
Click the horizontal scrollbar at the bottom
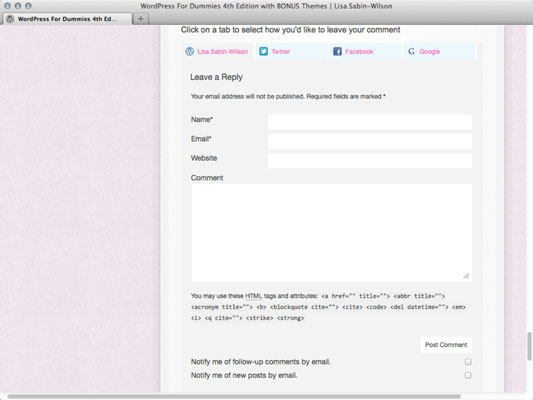point(234,396)
